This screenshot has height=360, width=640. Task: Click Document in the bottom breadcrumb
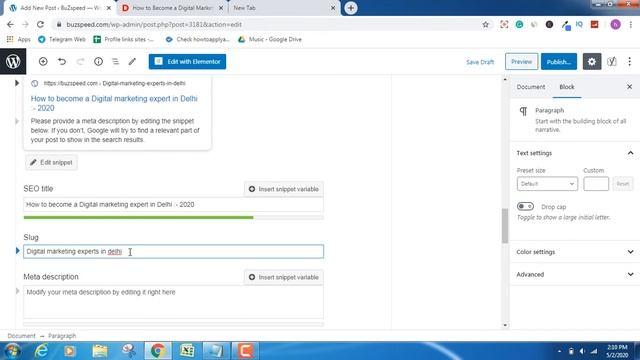21,336
